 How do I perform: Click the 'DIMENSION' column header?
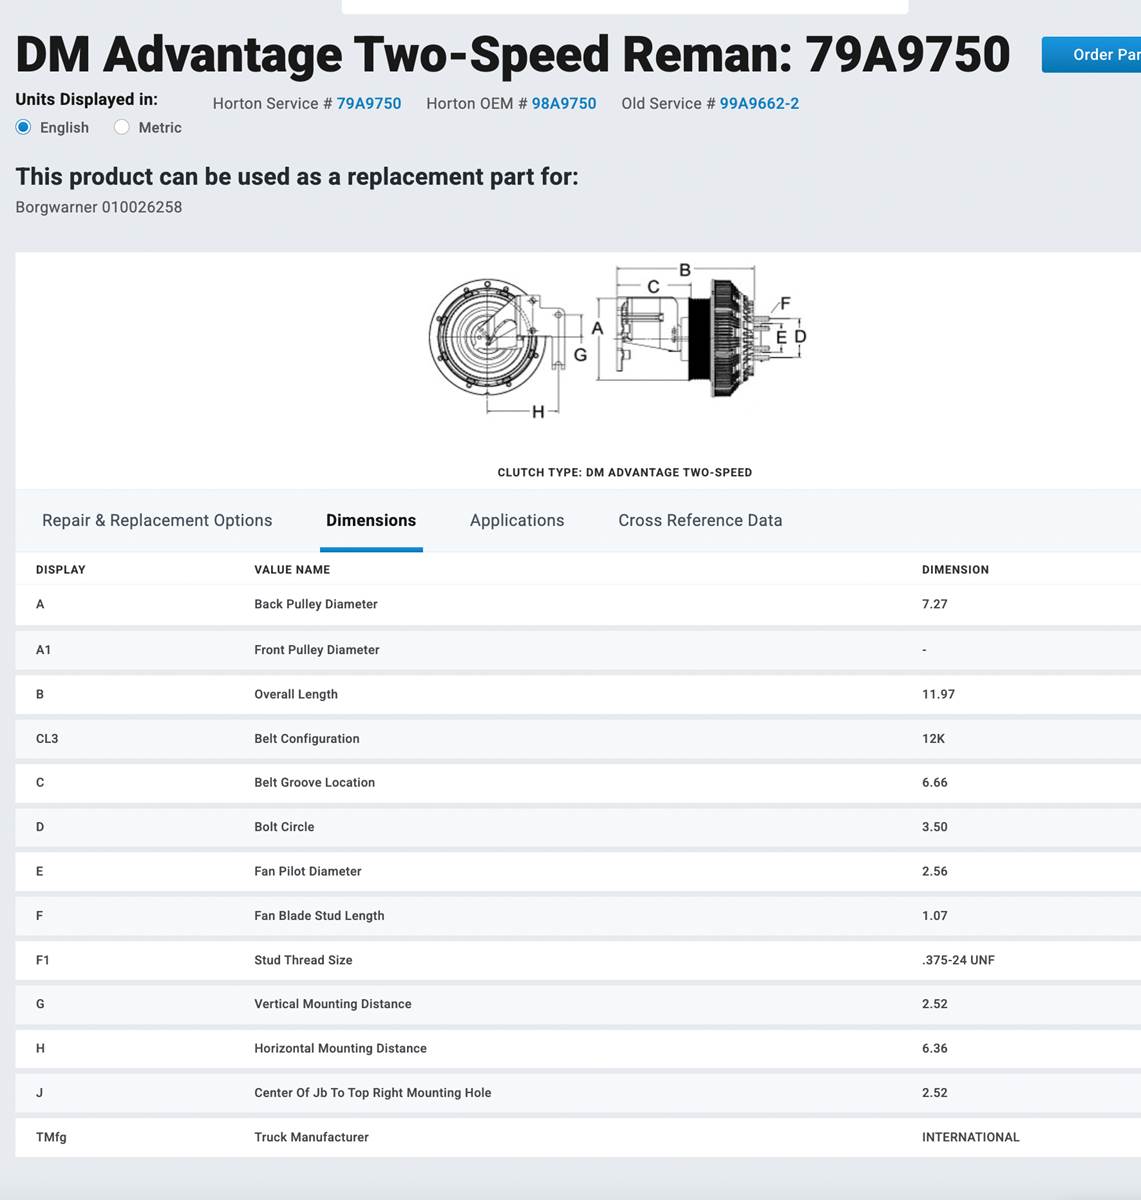tap(955, 570)
